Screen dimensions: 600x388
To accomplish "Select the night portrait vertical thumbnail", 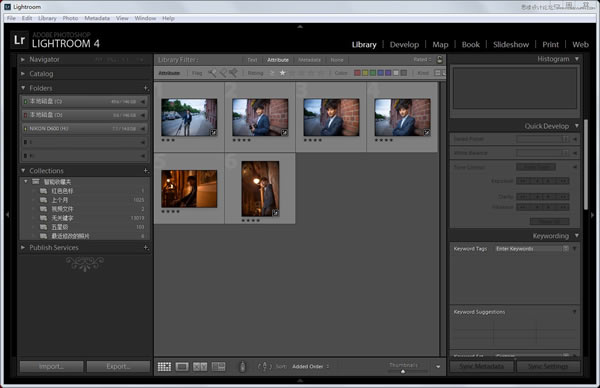I will coord(260,189).
